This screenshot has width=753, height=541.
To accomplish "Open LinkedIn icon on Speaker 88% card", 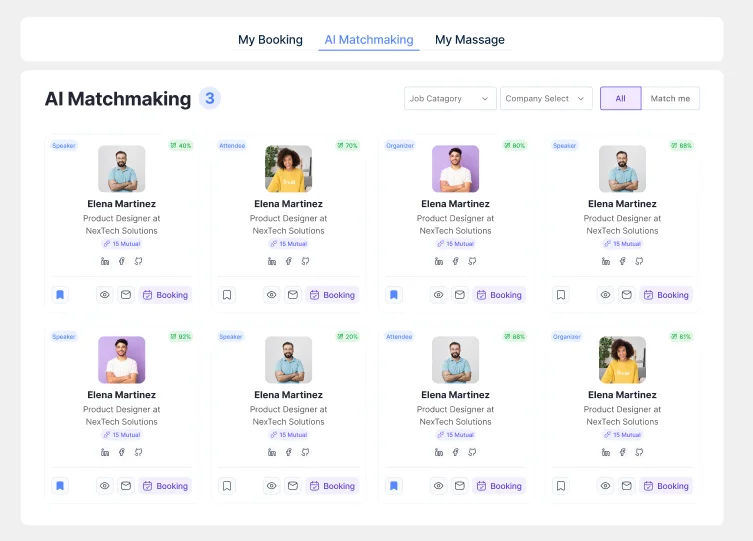I will (x=606, y=261).
